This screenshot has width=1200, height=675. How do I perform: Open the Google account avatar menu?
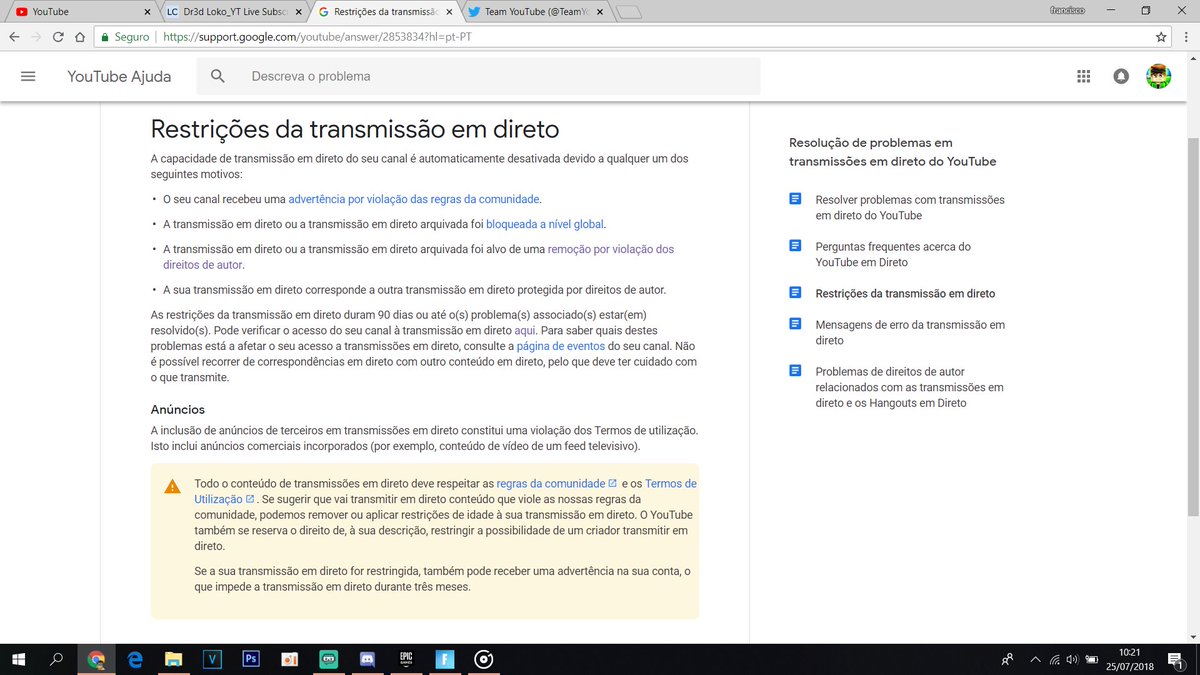(x=1159, y=76)
